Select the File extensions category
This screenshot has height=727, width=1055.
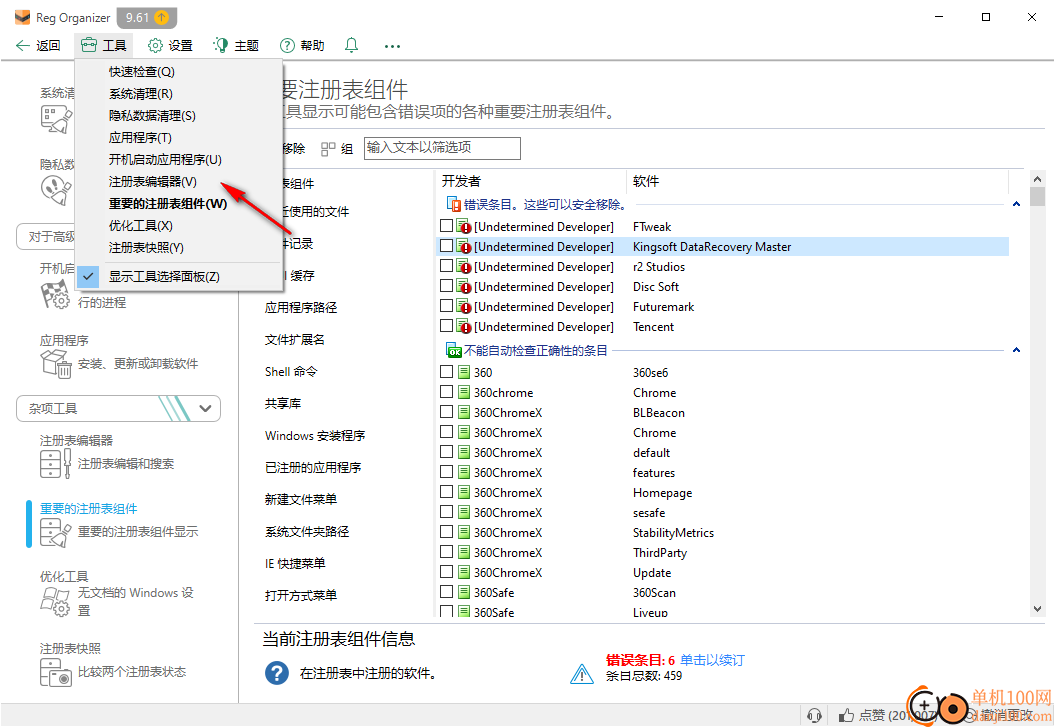coord(295,340)
